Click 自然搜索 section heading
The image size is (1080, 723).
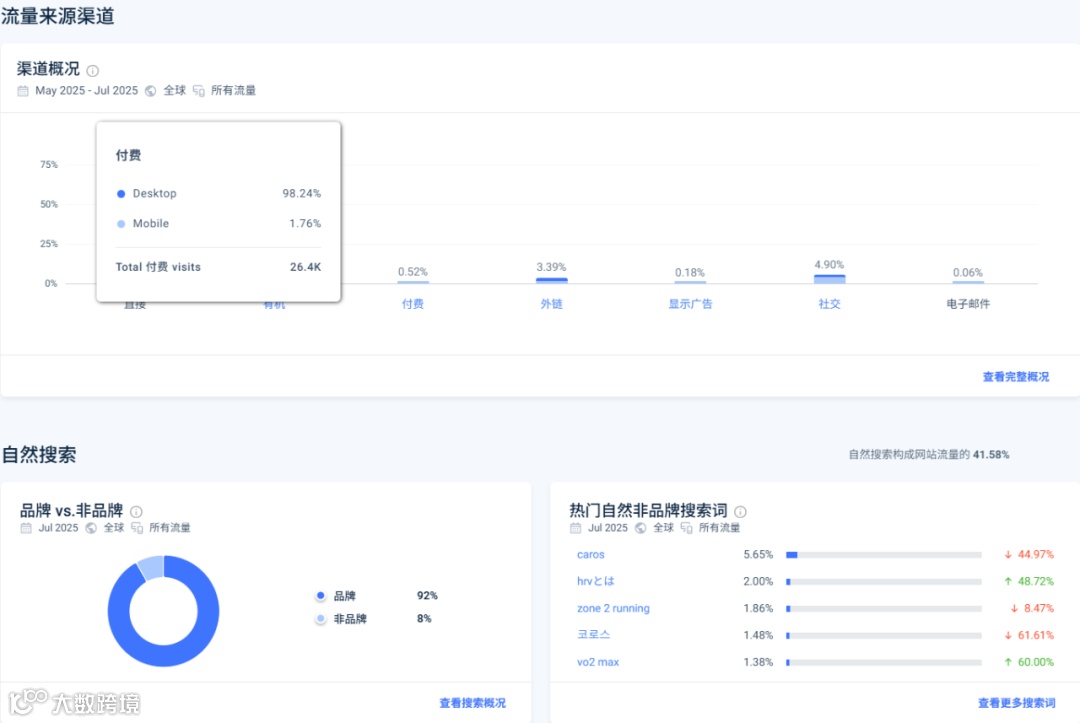click(39, 454)
